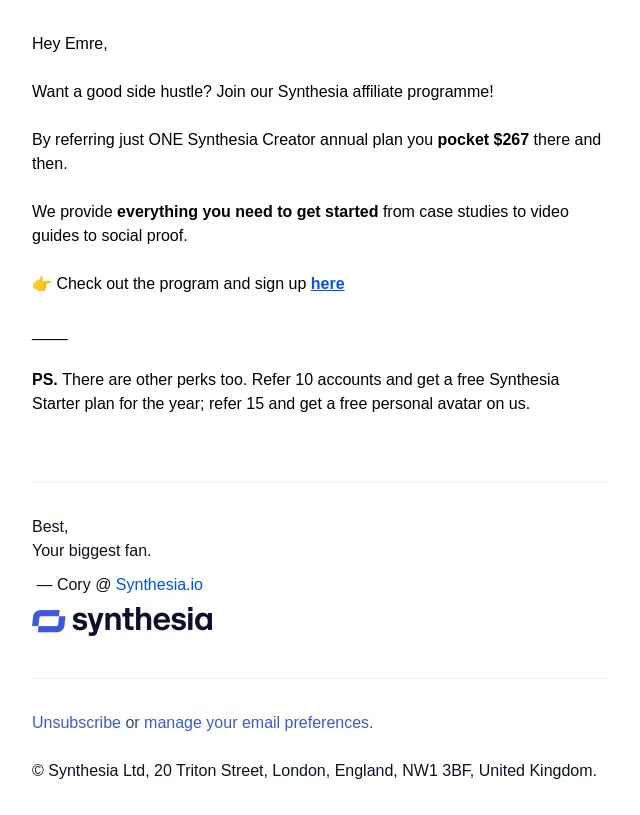Click the pointing hand emoji
This screenshot has width=640, height=815.
[x=42, y=284]
